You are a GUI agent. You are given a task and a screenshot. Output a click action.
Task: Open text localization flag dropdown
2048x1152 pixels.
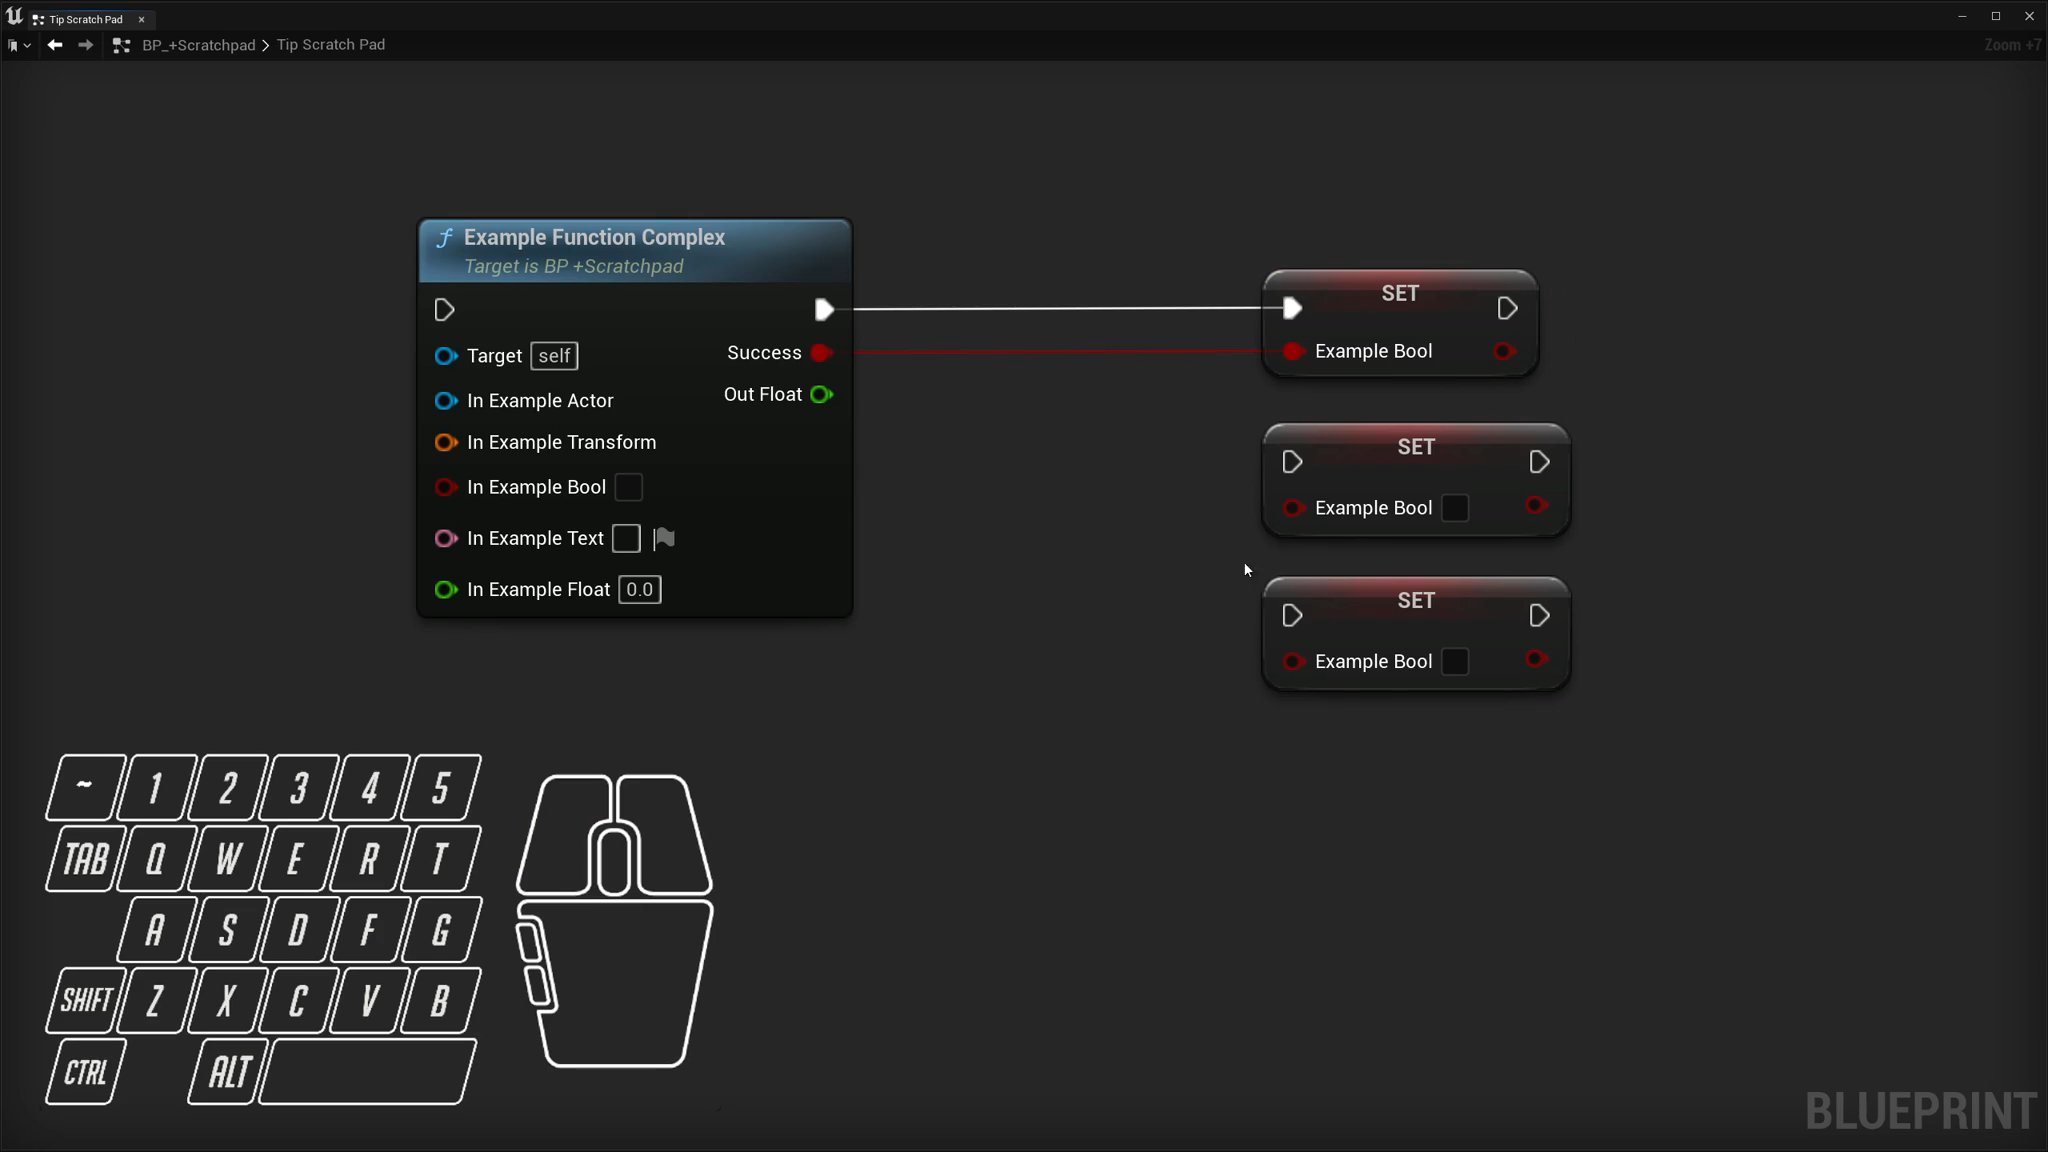[x=664, y=539]
